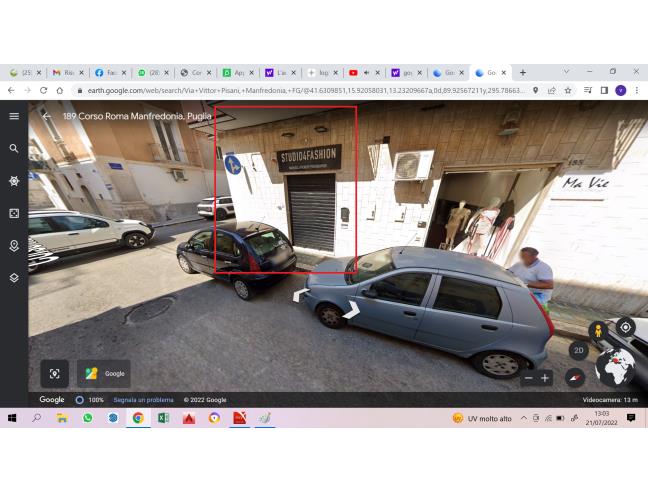The width and height of the screenshot is (648, 492).
Task: Click the Google image credit button
Action: click(105, 373)
